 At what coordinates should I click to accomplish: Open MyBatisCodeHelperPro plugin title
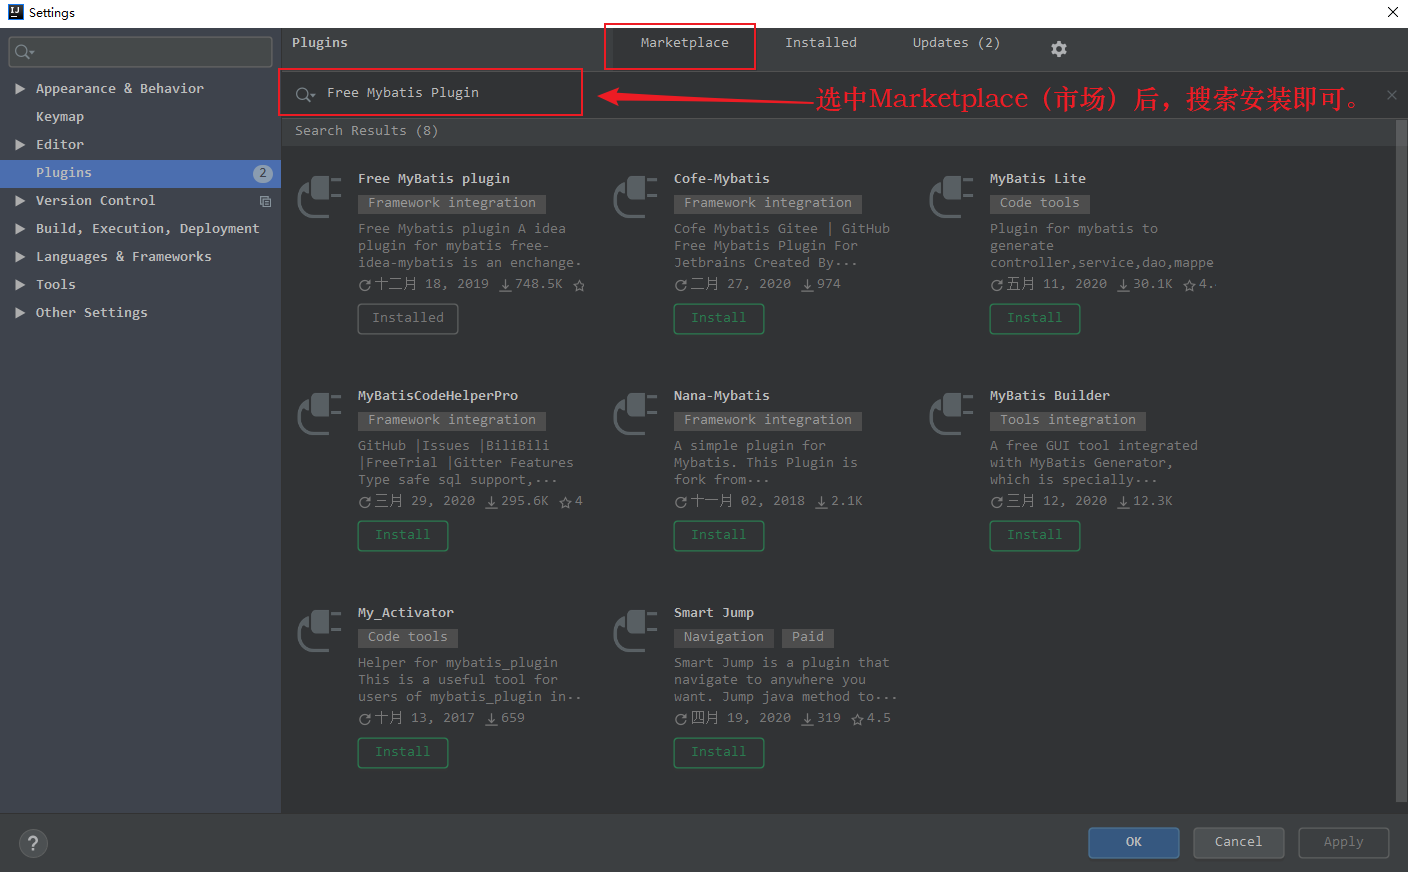pos(438,396)
